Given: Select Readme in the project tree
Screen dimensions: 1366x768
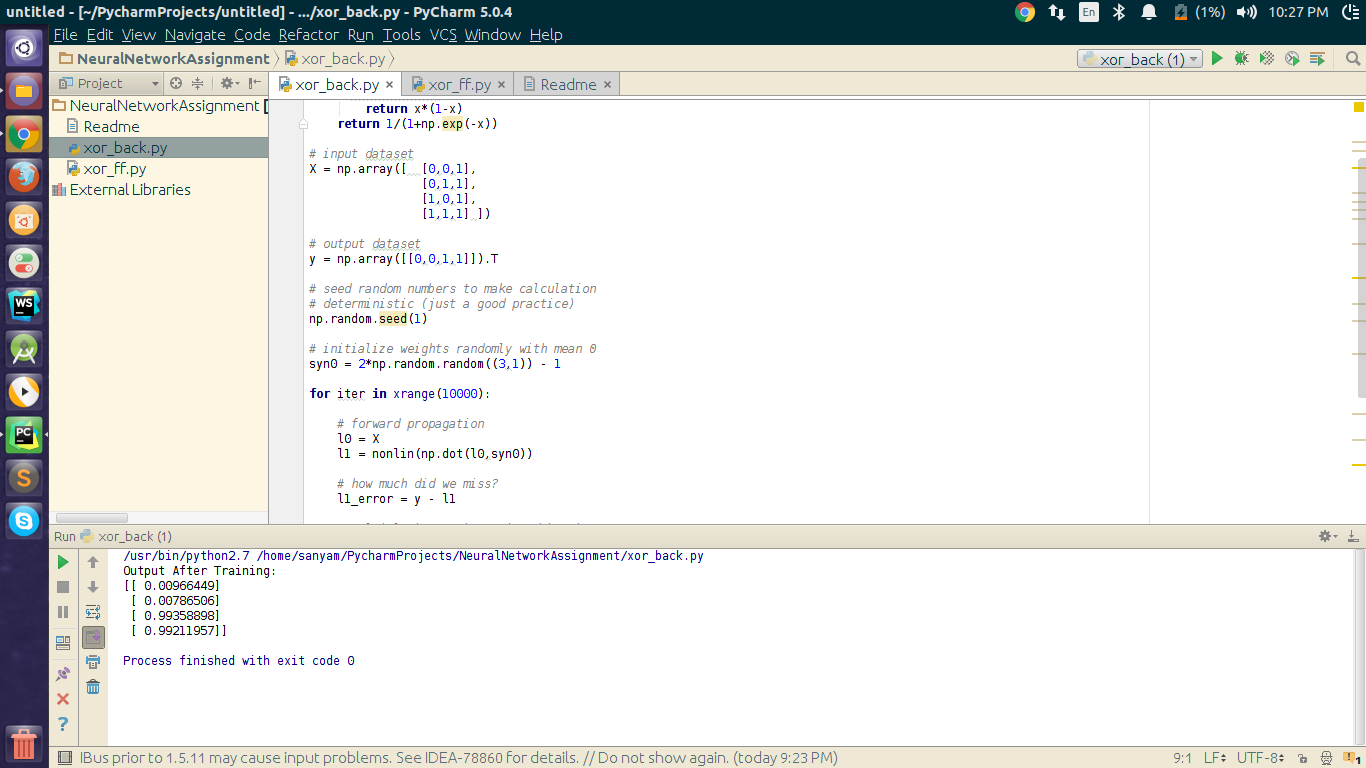Looking at the screenshot, I should point(112,126).
